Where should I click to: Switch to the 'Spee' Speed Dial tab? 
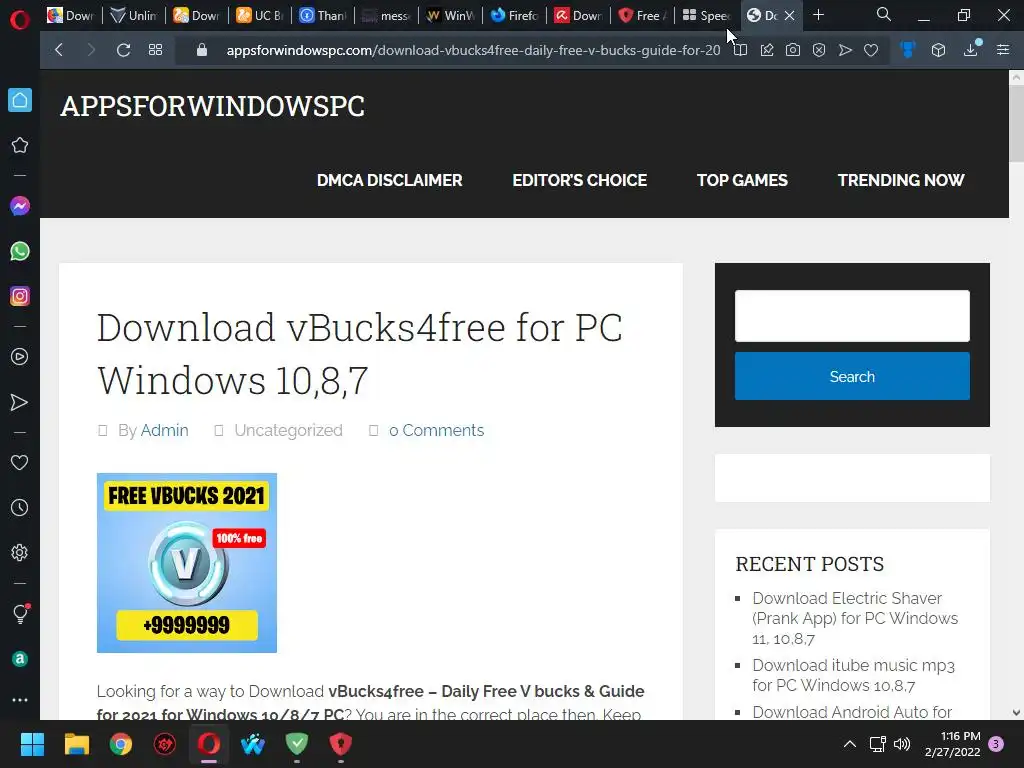click(705, 16)
